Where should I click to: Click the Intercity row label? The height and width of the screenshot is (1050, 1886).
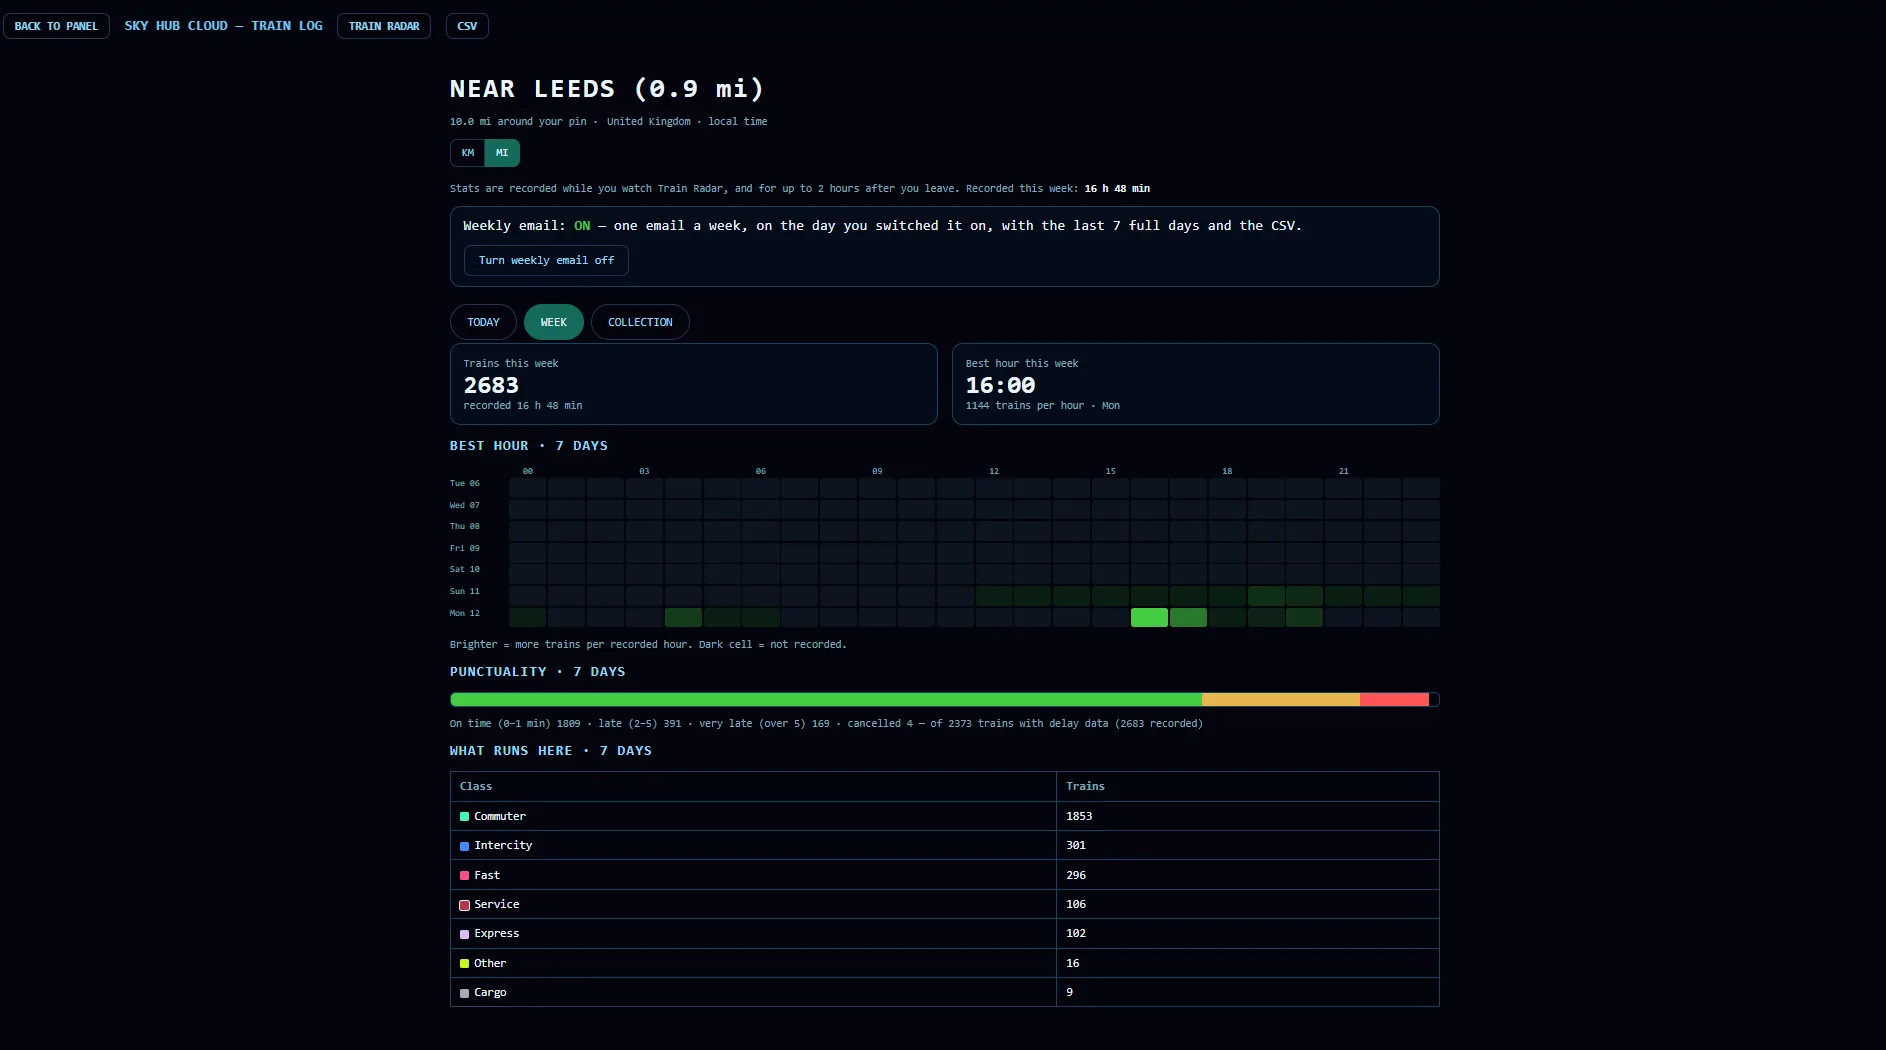pyautogui.click(x=503, y=846)
